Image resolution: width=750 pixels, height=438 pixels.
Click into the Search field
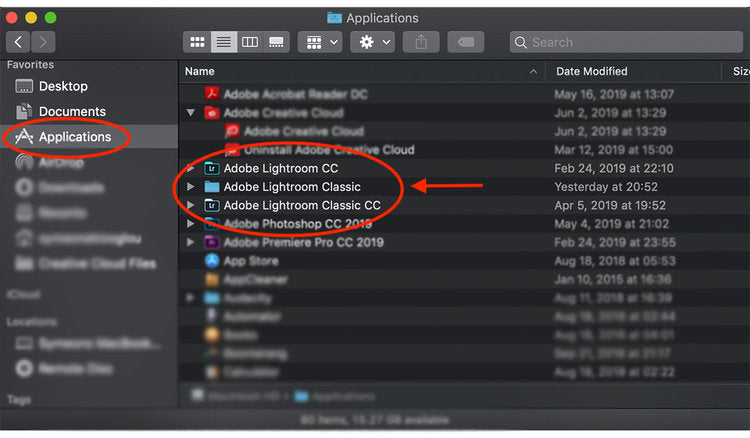pyautogui.click(x=627, y=42)
